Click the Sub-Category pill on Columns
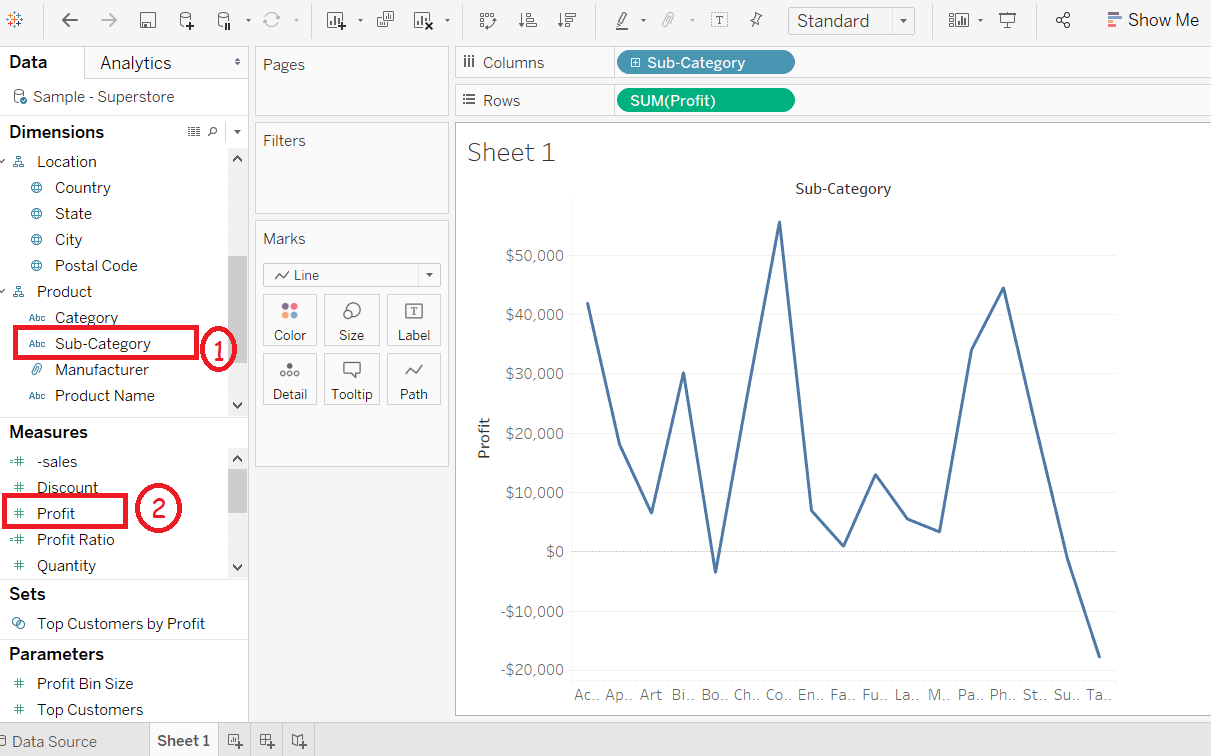1211x756 pixels. pyautogui.click(x=706, y=63)
